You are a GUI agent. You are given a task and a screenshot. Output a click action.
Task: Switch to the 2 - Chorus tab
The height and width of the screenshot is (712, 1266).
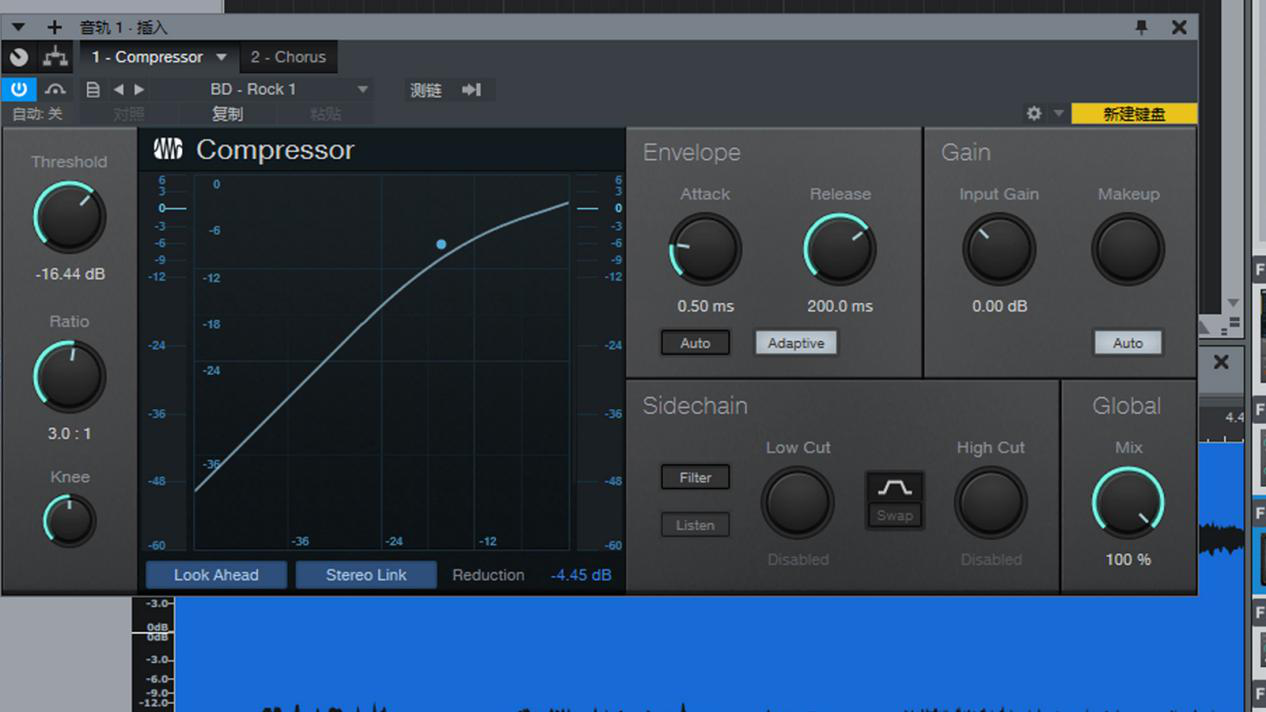tap(288, 57)
